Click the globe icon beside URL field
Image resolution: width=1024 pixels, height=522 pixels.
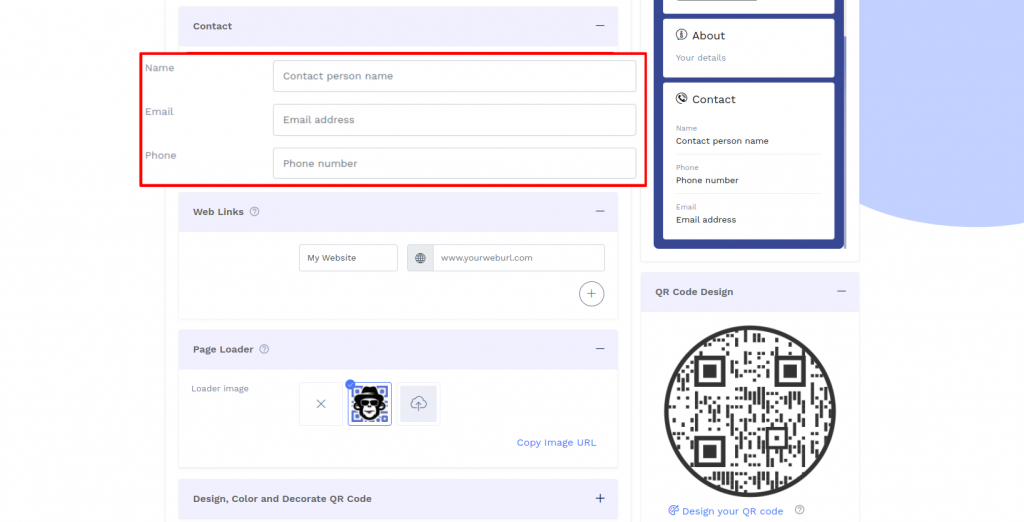420,258
